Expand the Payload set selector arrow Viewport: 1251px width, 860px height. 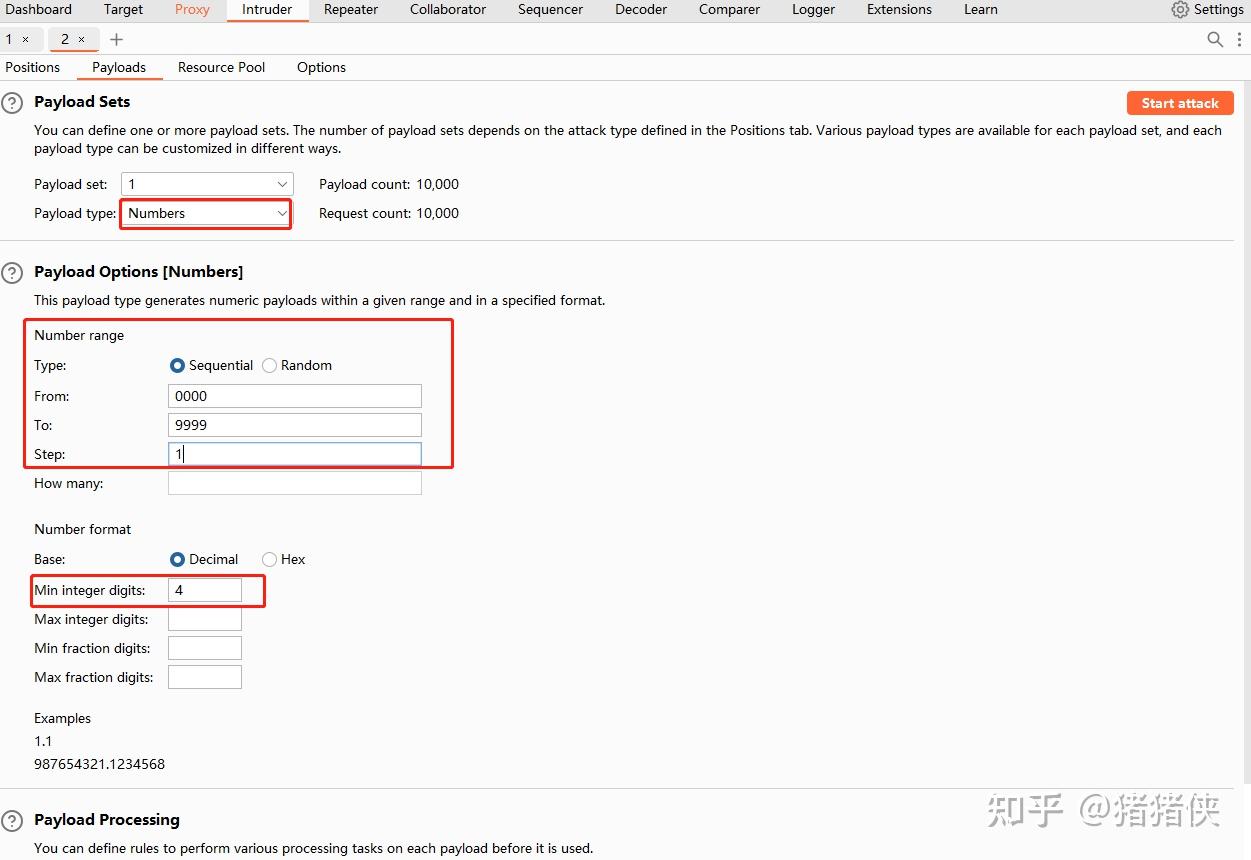282,184
